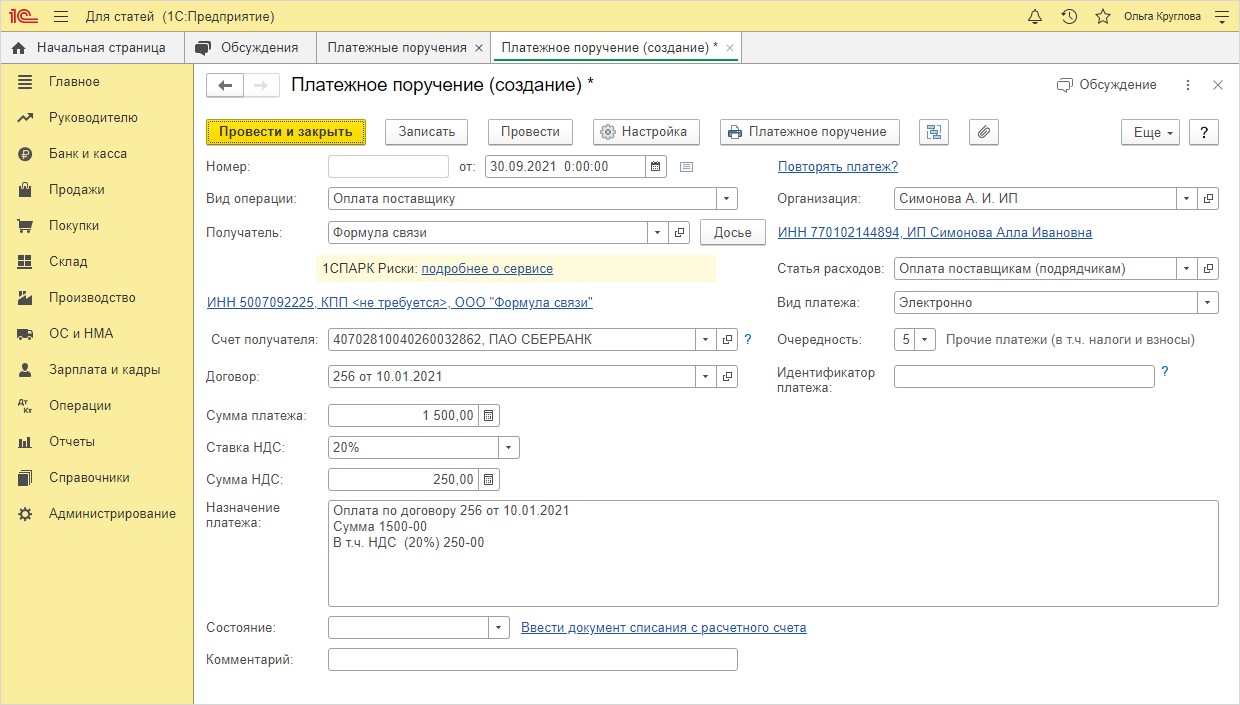Image resolution: width=1240 pixels, height=705 pixels.
Task: Attach files with the paperclip icon
Action: tap(984, 132)
